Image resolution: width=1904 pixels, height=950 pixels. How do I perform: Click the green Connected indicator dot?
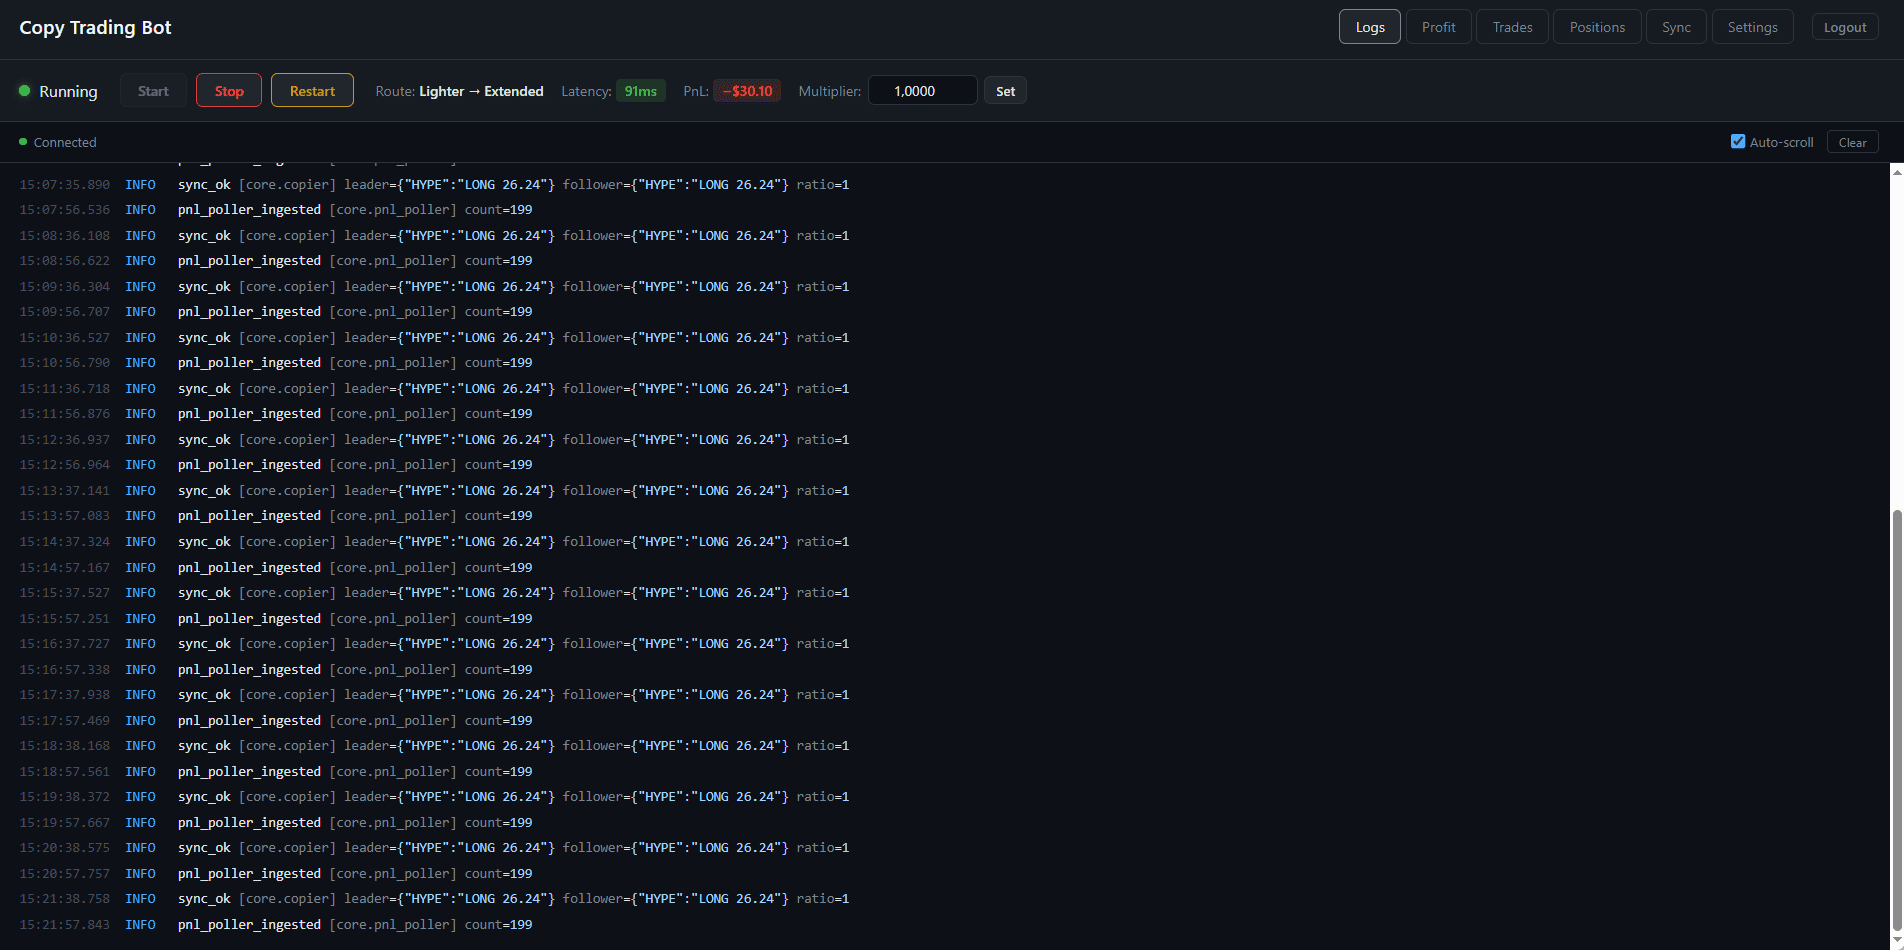[23, 142]
